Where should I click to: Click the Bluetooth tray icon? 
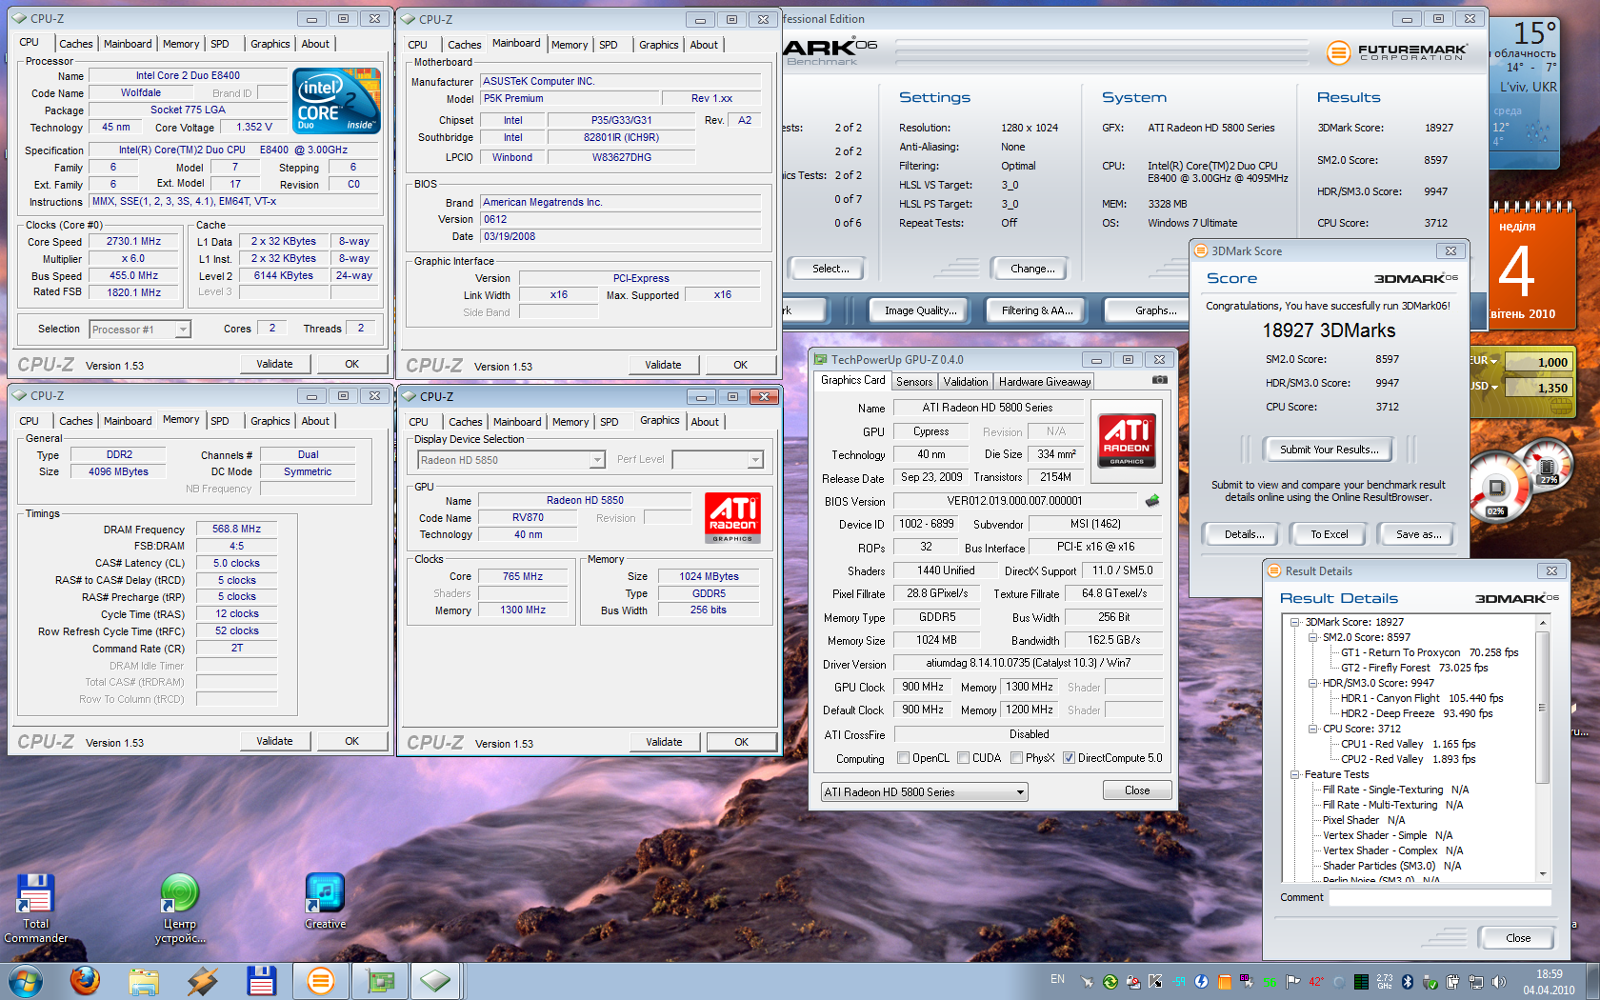click(x=1406, y=982)
